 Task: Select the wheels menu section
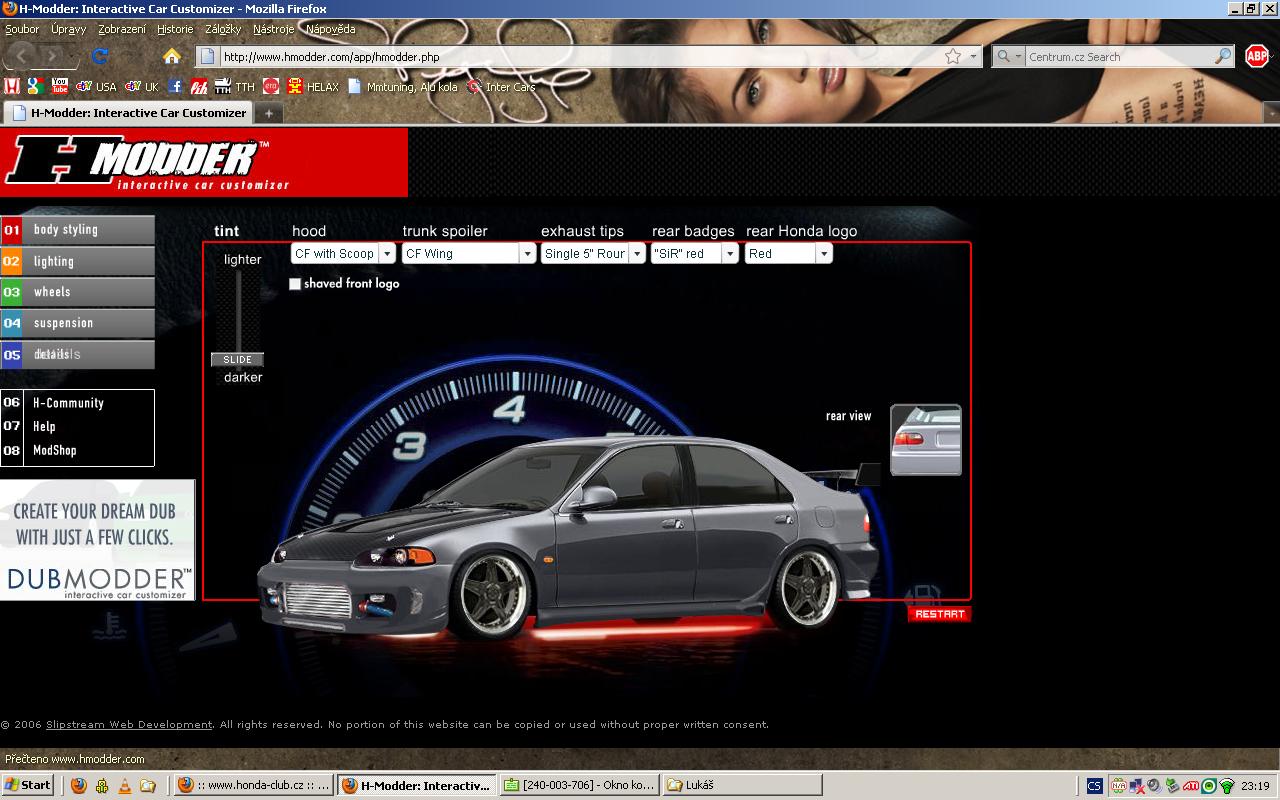78,292
